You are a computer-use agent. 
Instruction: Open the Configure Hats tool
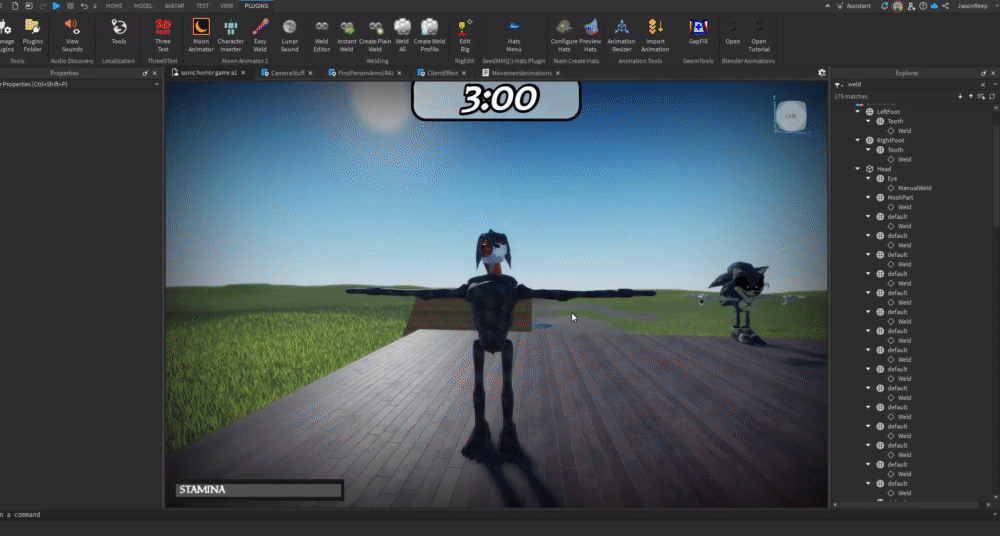coord(564,35)
